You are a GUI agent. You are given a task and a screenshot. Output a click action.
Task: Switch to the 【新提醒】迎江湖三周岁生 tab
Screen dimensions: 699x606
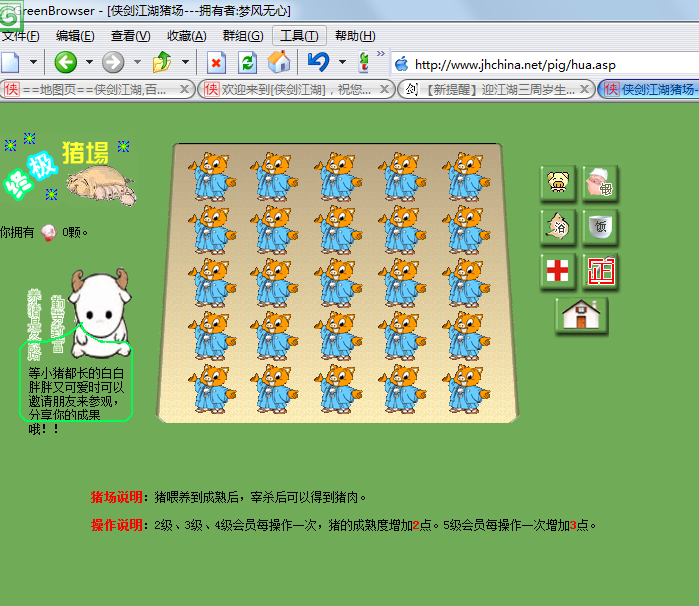[x=496, y=90]
